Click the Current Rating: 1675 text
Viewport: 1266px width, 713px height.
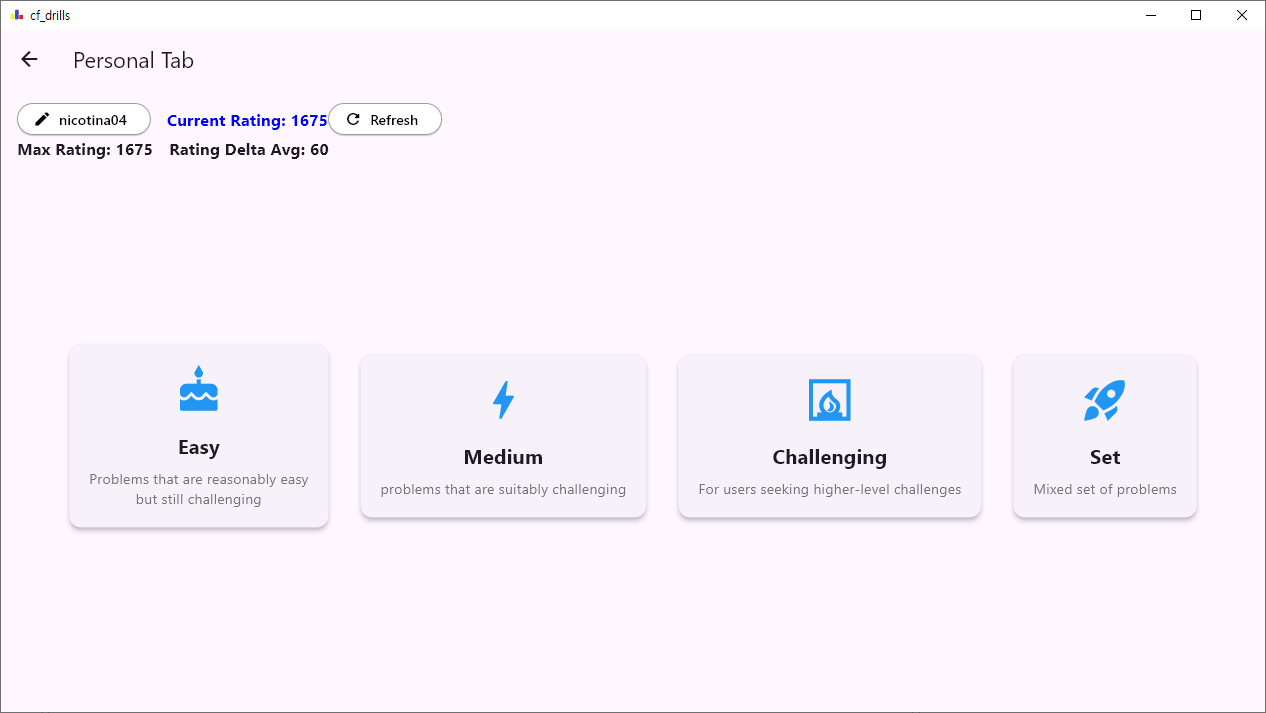coord(247,120)
